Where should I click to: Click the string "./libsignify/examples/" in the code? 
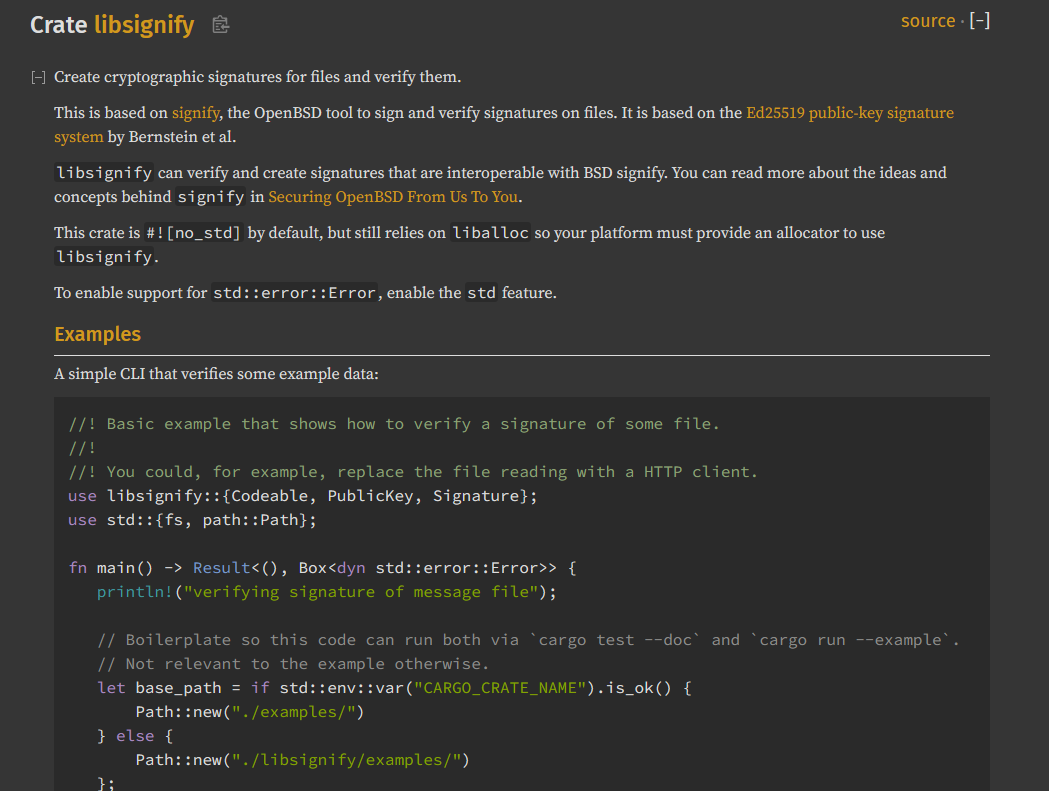[x=346, y=760]
